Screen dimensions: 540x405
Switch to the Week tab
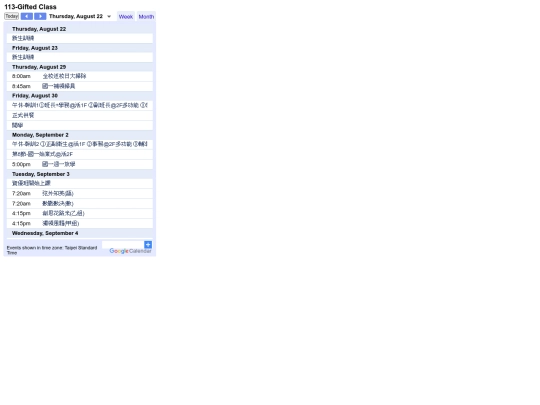pos(126,17)
